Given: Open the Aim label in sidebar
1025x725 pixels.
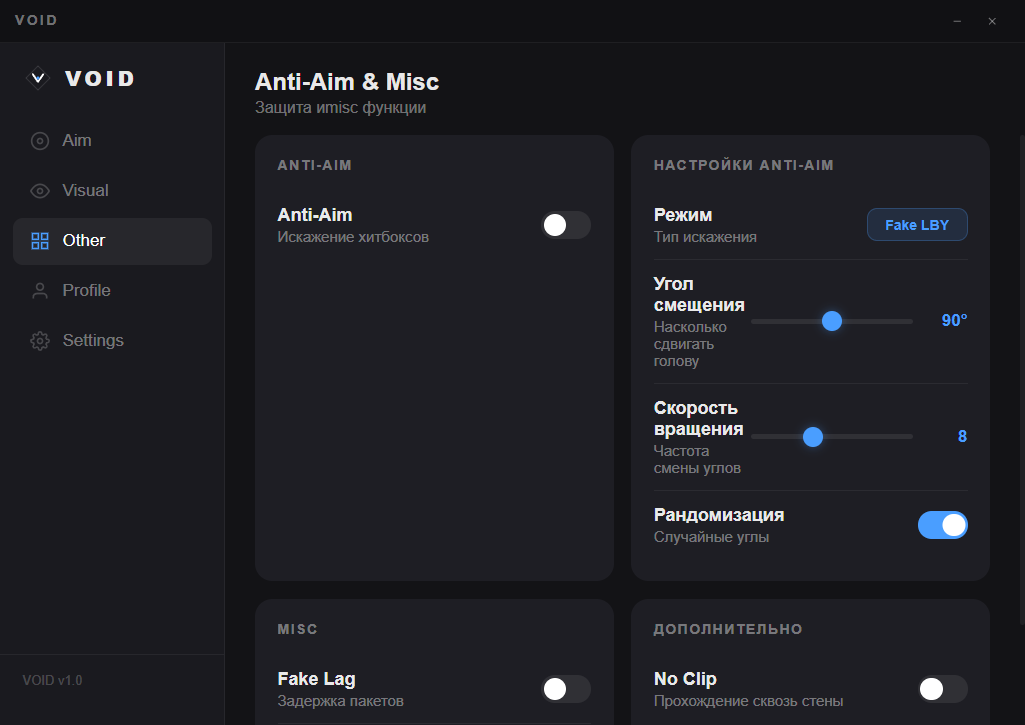Looking at the screenshot, I should click(x=76, y=141).
